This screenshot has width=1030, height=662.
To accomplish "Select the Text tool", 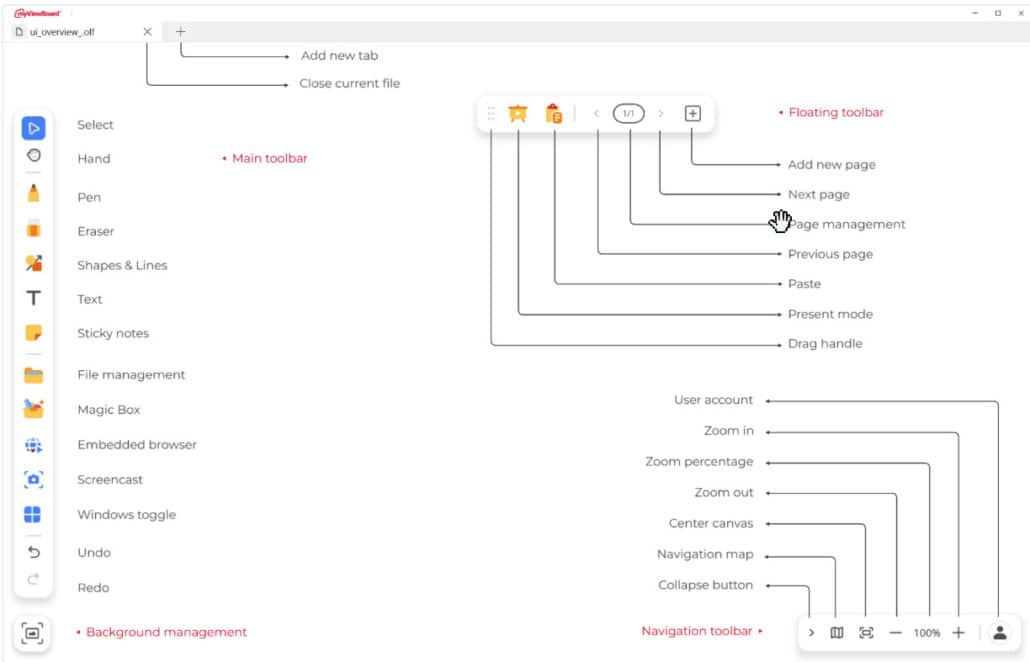I will pos(33,298).
